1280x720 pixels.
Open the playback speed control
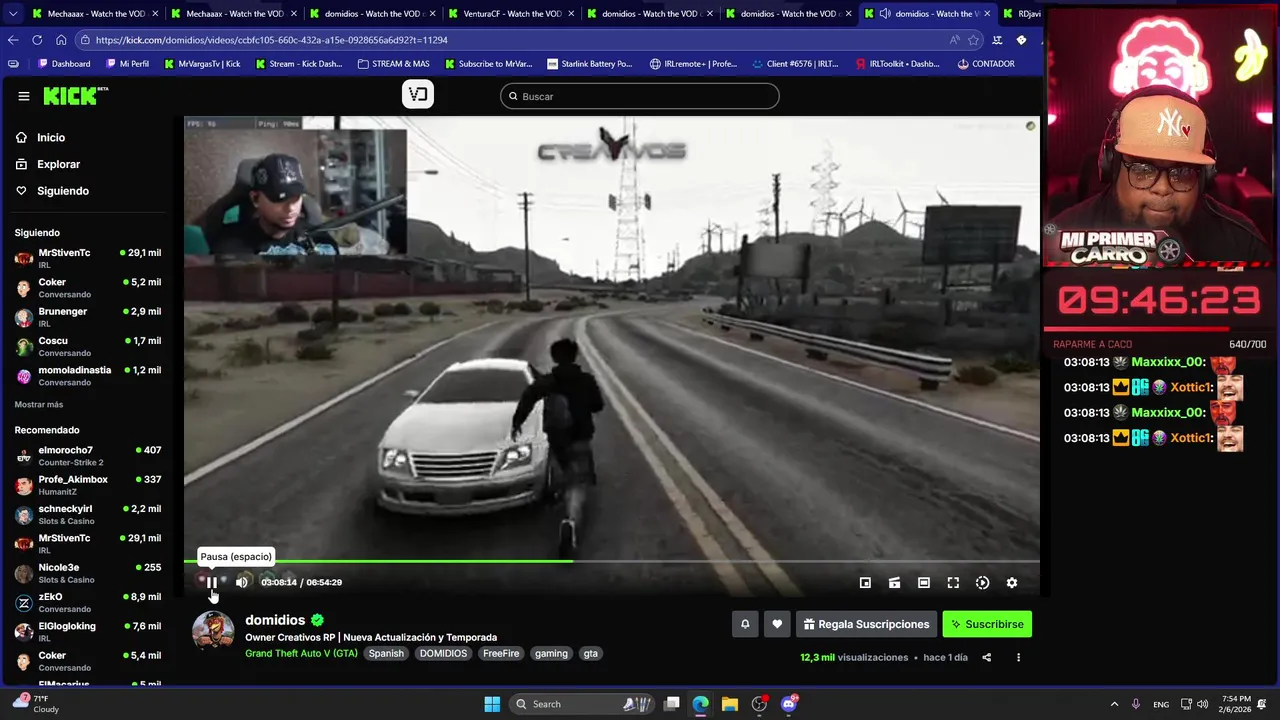point(982,583)
